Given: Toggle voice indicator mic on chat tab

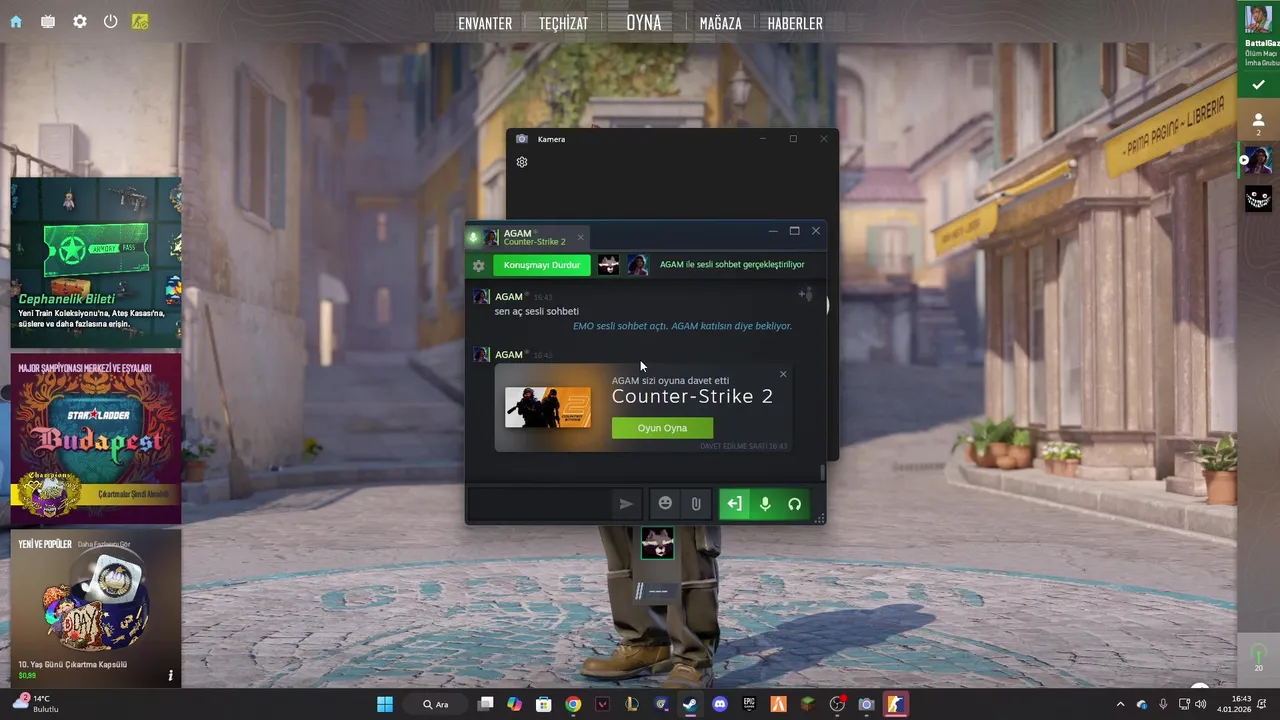Looking at the screenshot, I should pos(474,237).
